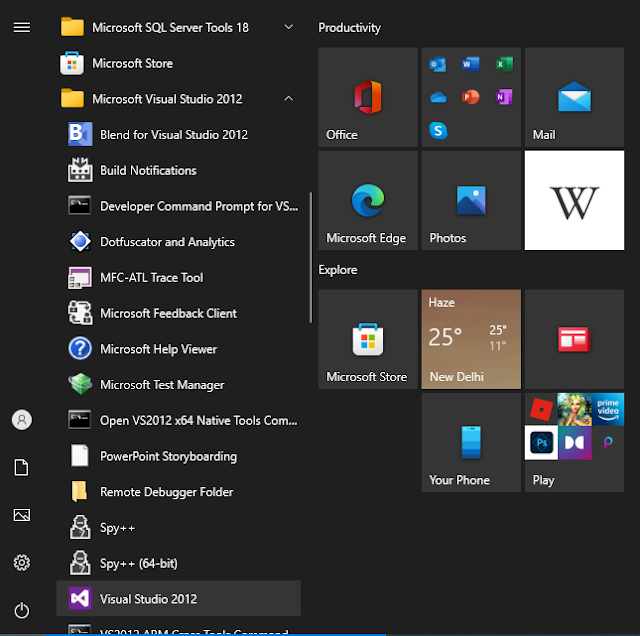Open MFC-ATL Trace Tool
Image resolution: width=640 pixels, height=636 pixels.
178,278
